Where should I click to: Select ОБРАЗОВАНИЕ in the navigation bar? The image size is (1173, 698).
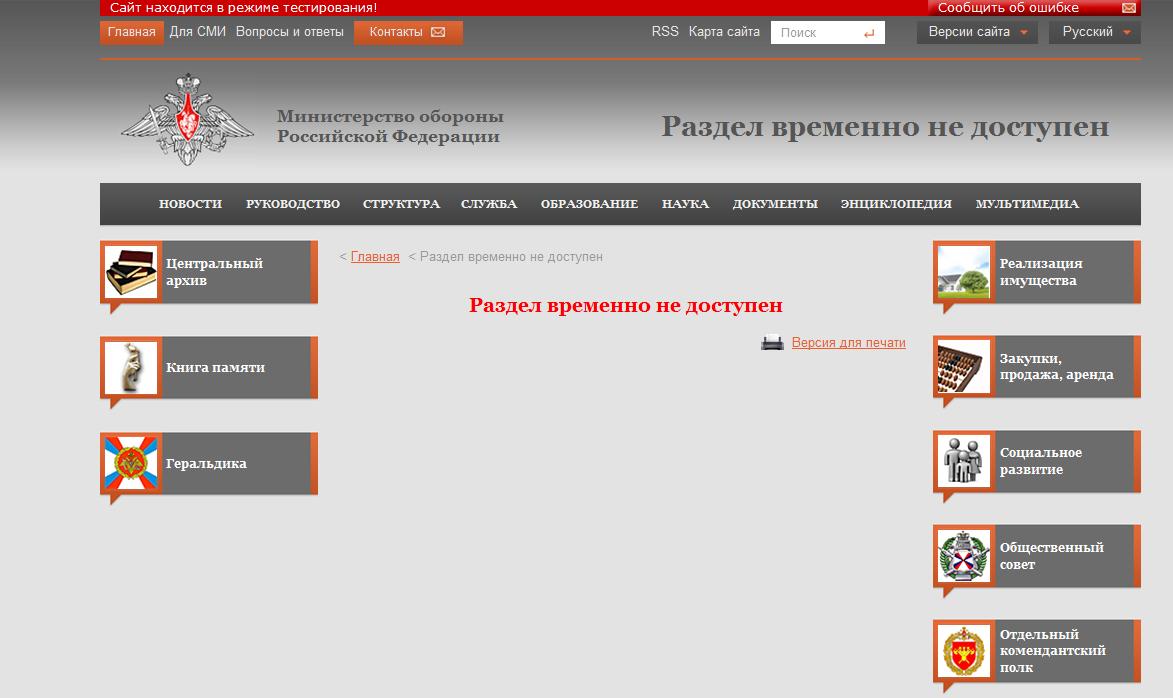click(x=589, y=204)
